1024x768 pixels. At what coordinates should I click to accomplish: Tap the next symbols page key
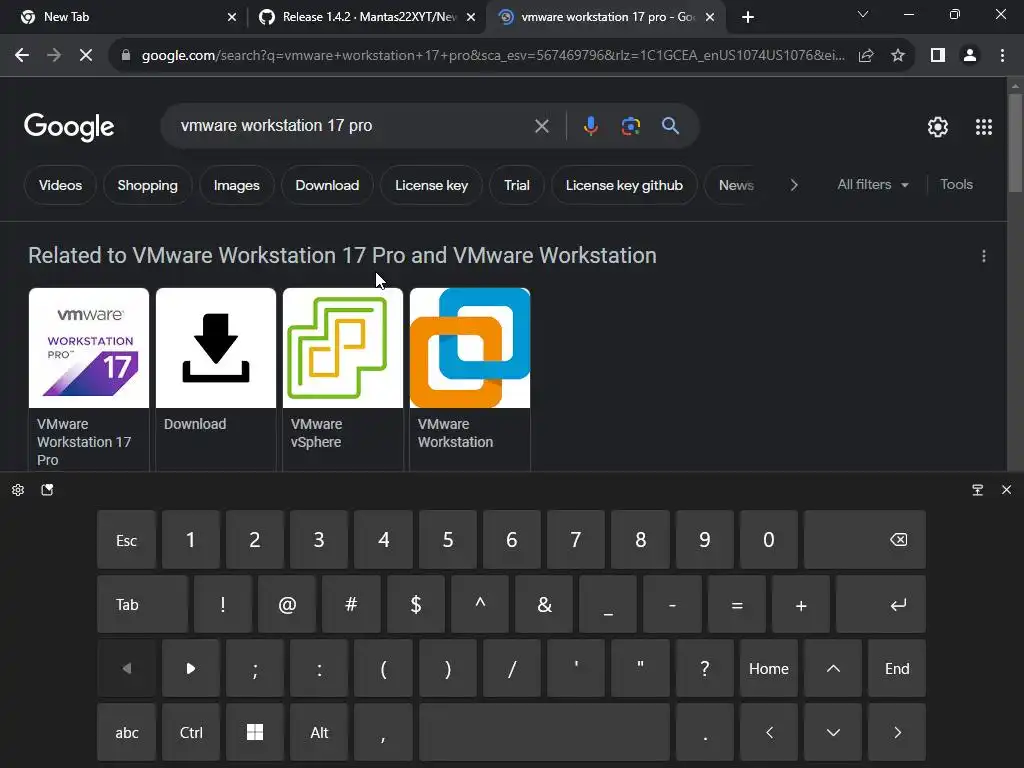point(191,669)
